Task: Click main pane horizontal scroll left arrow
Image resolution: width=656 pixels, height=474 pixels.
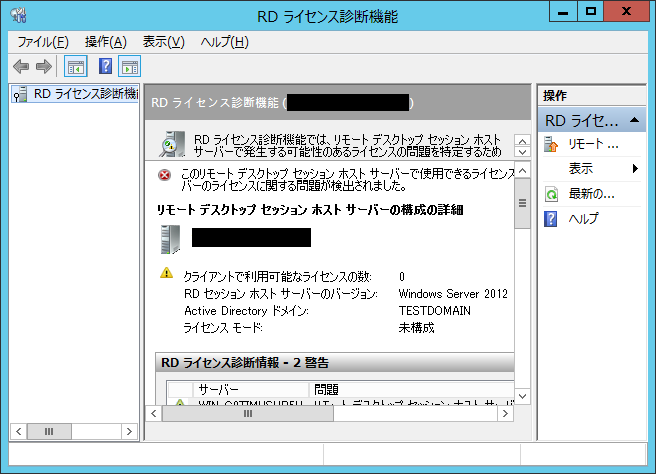Action: point(154,414)
